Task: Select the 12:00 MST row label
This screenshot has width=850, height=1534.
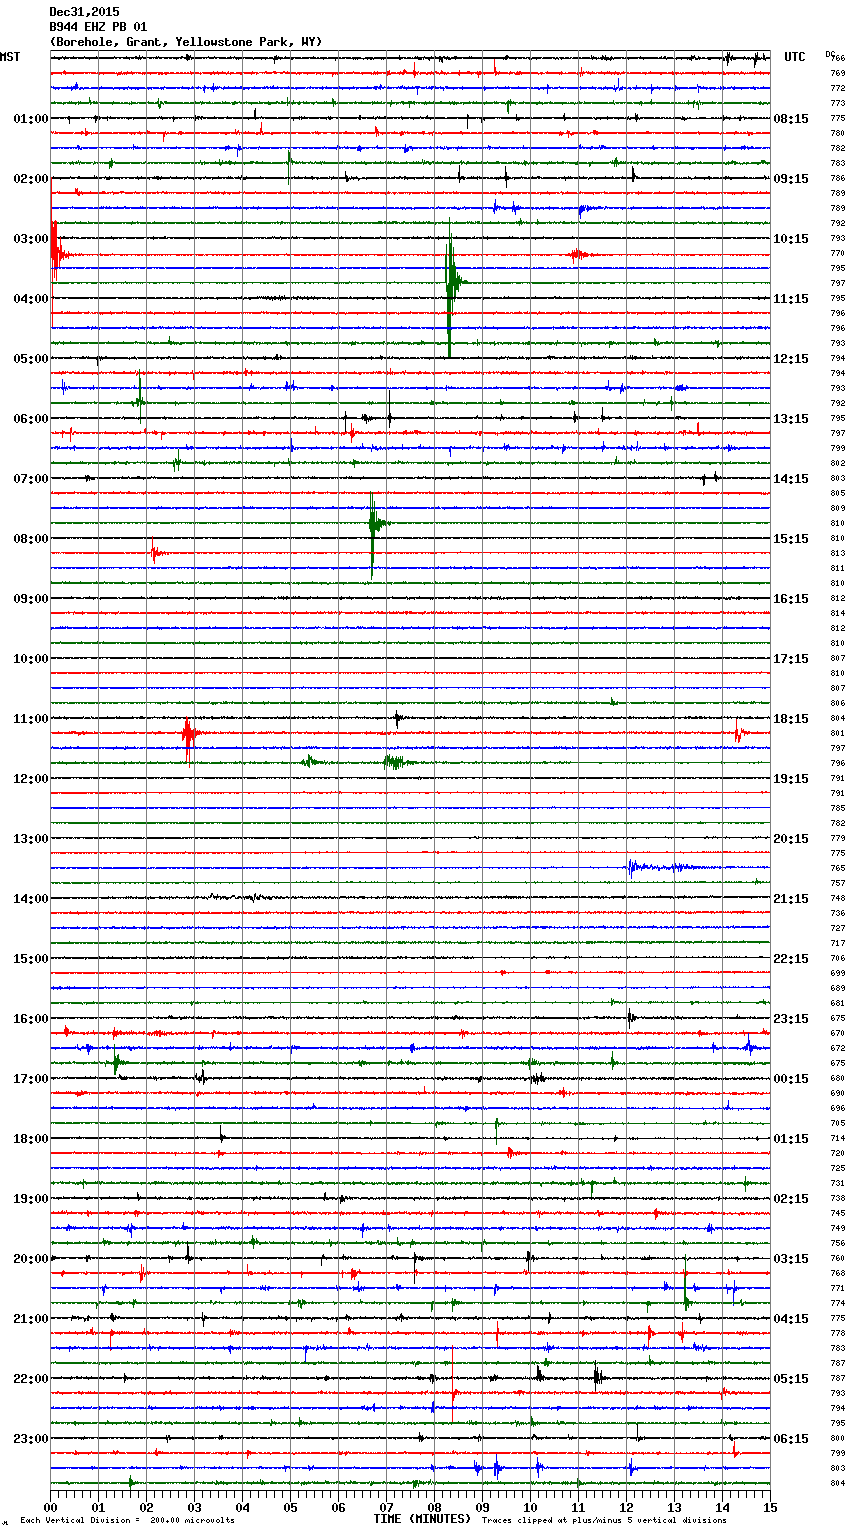Action: point(31,779)
